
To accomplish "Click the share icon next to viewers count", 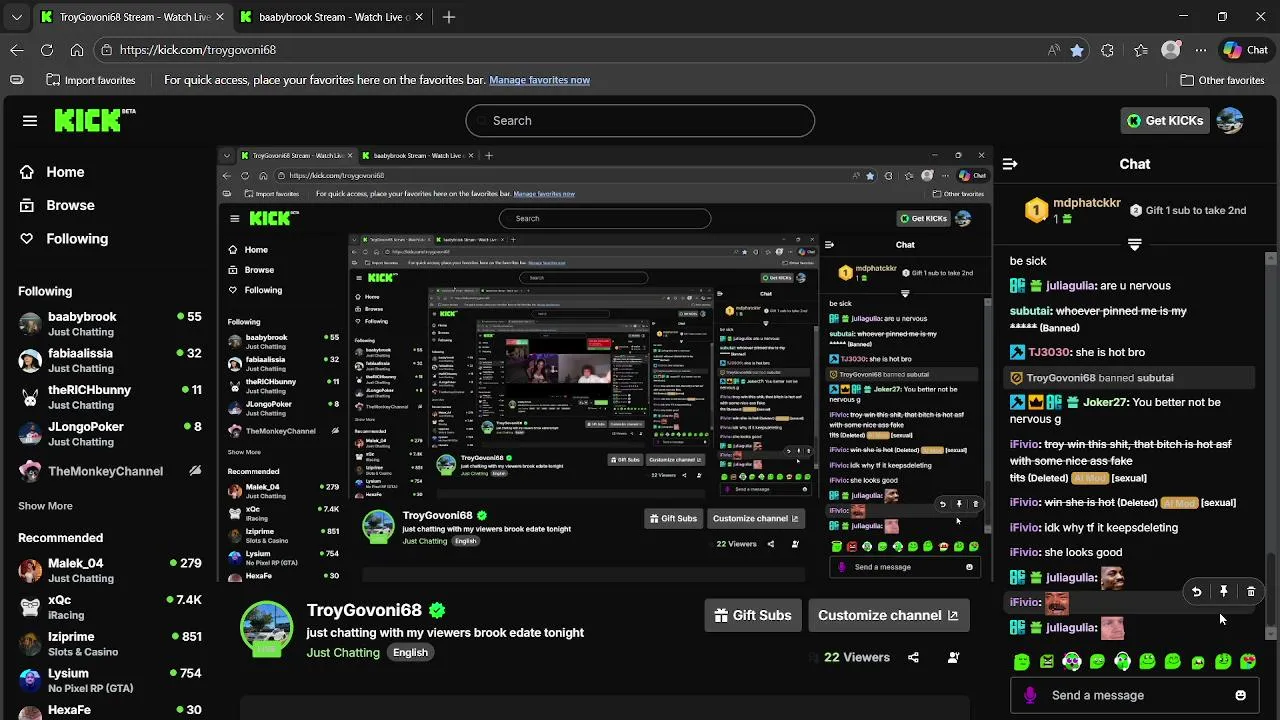I will 913,657.
